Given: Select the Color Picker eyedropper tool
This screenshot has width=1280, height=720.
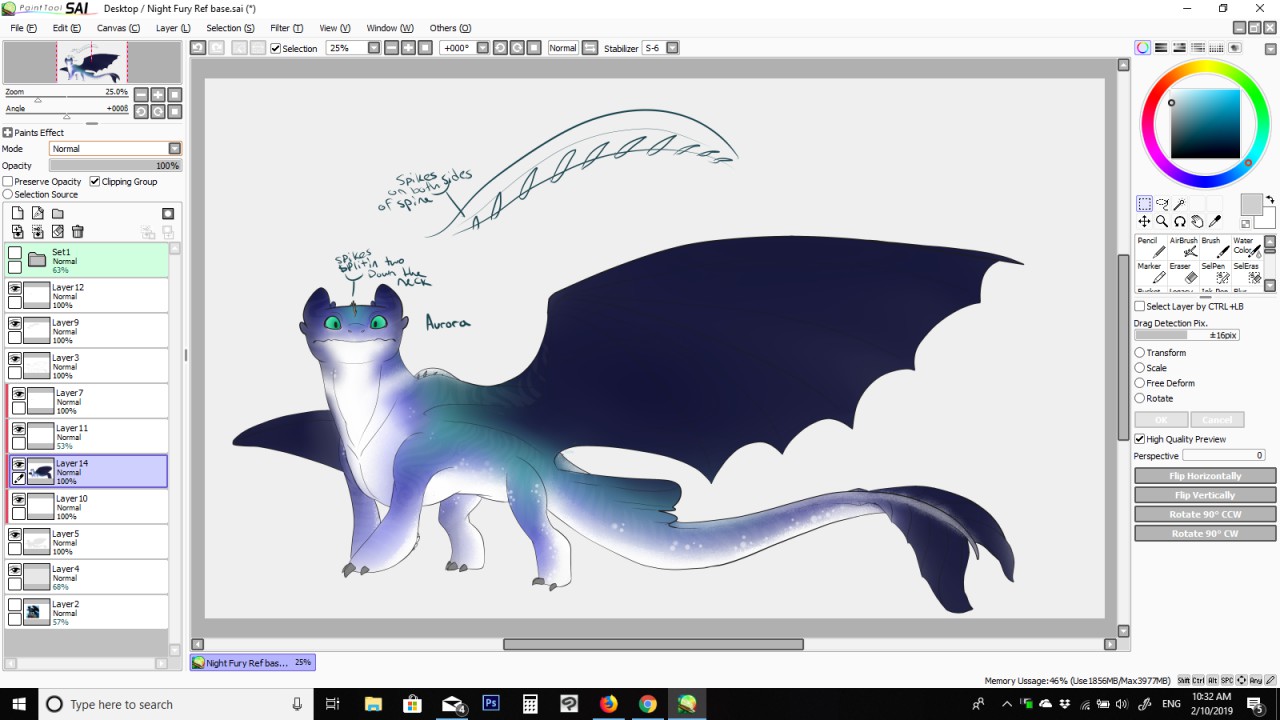Looking at the screenshot, I should [x=1215, y=221].
